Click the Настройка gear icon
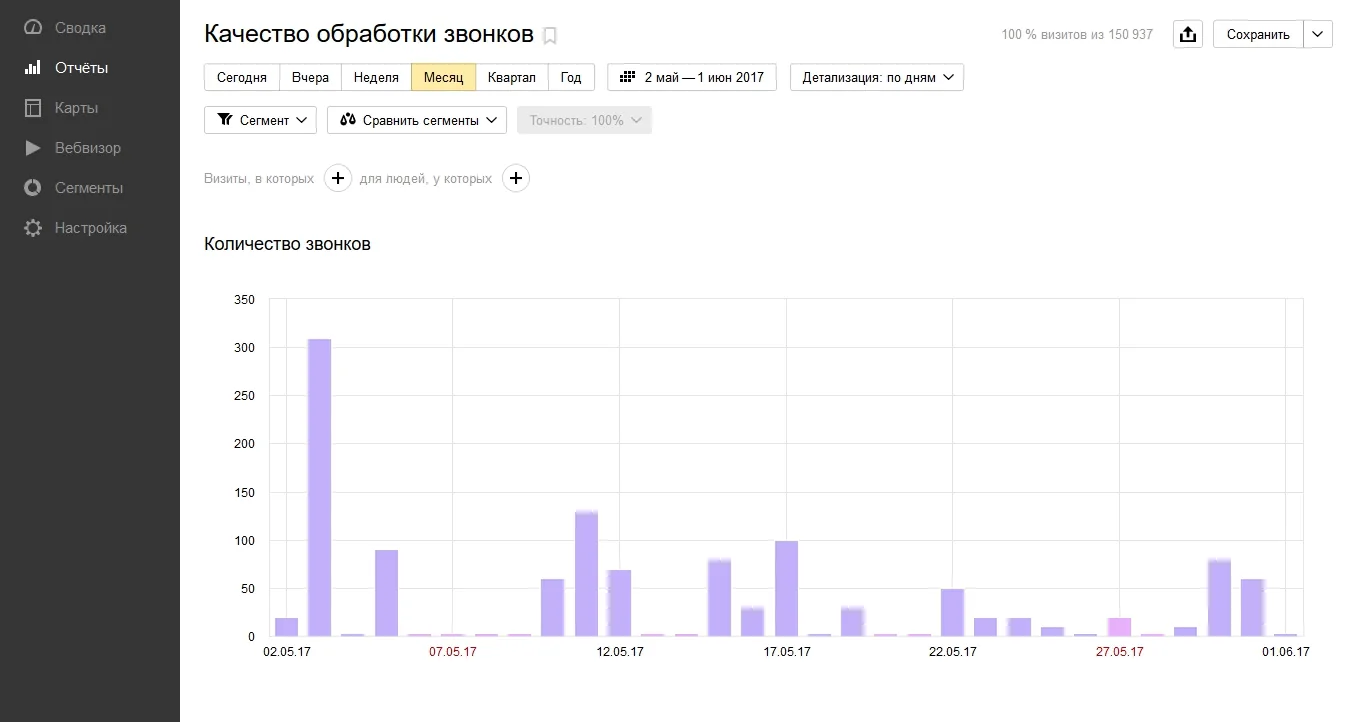The image size is (1353, 722). (33, 228)
